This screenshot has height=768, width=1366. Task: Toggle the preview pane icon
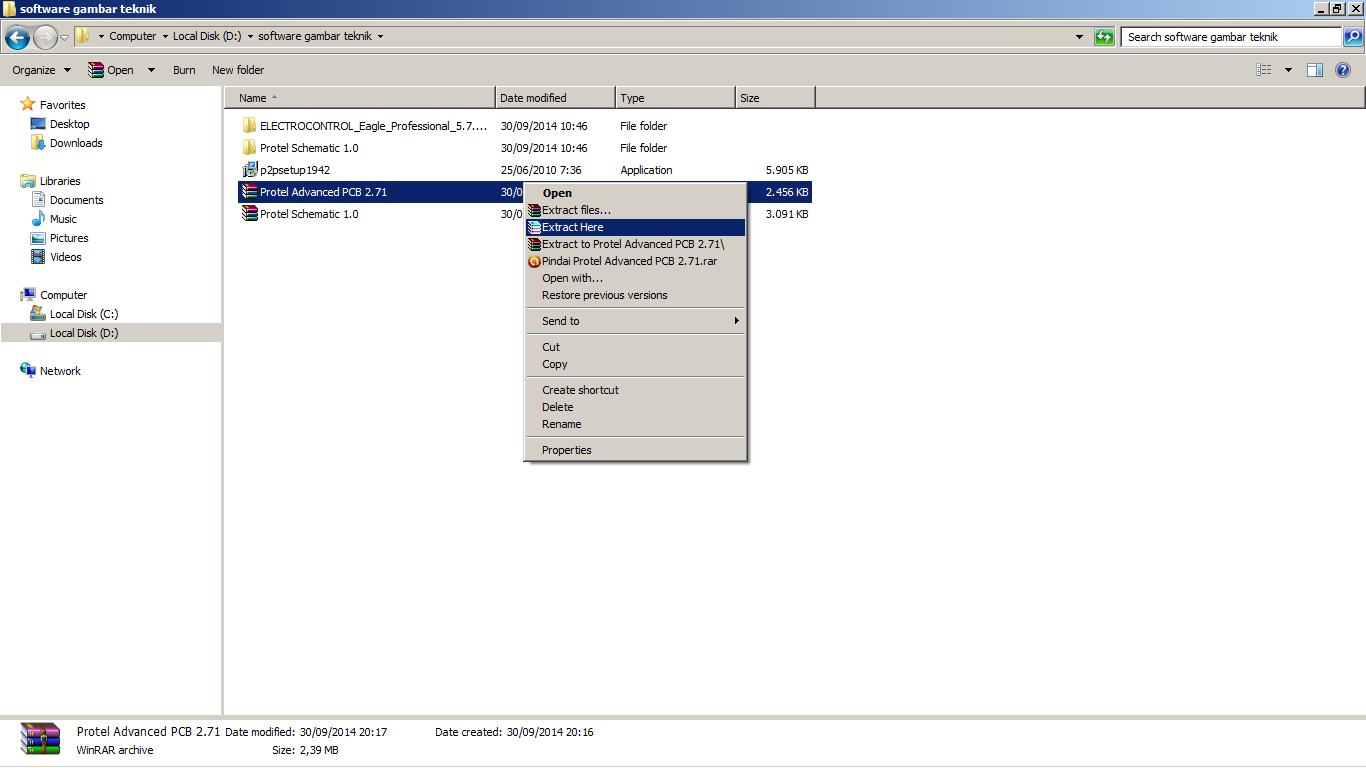pos(1315,70)
